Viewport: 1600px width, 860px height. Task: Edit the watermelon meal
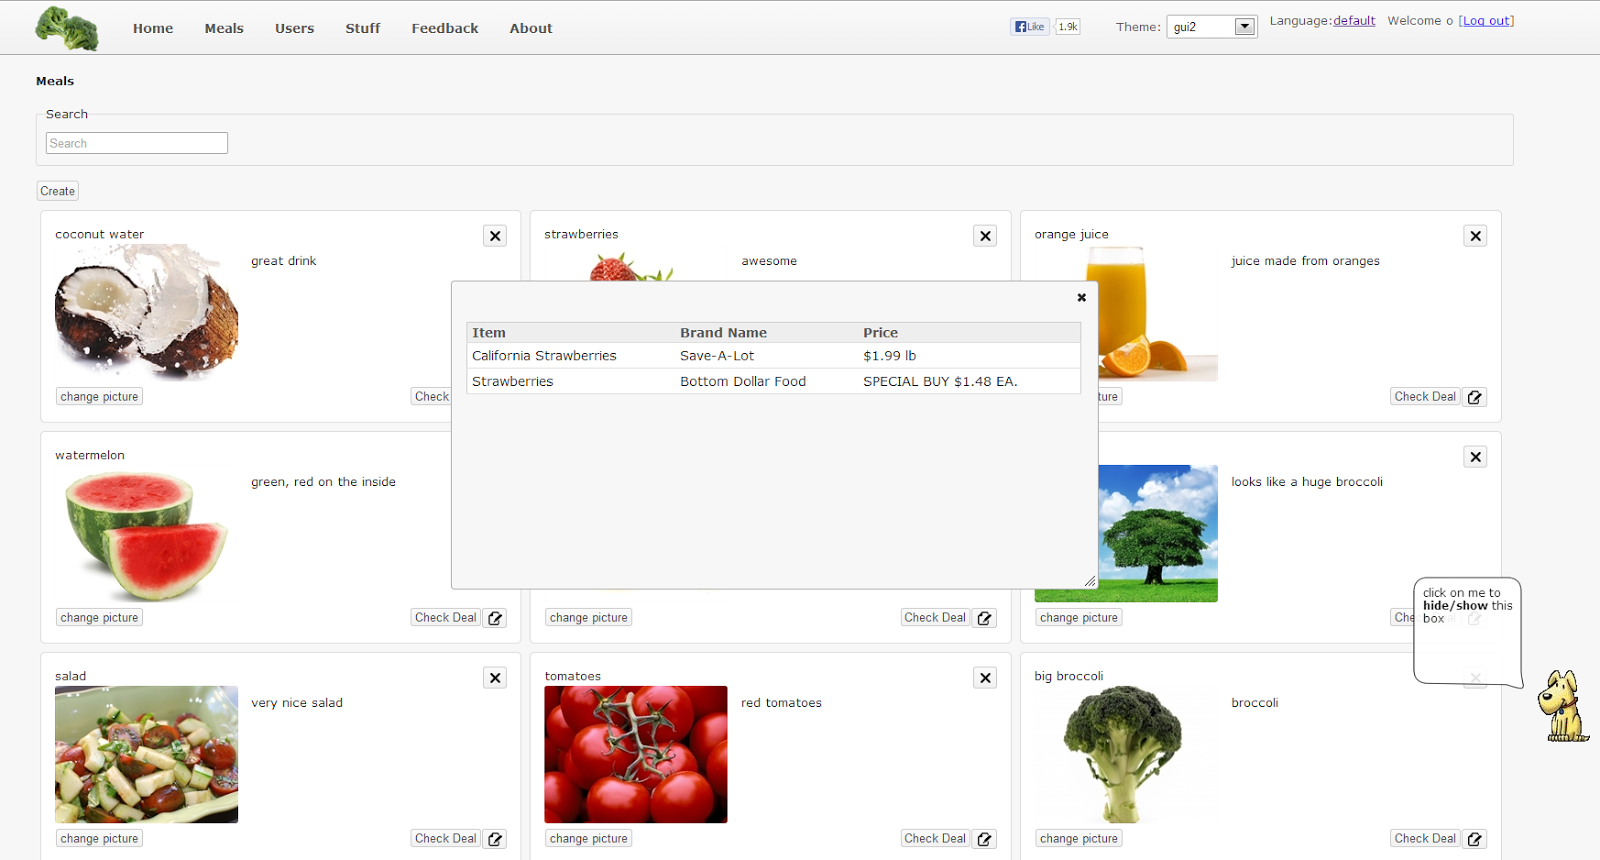495,618
